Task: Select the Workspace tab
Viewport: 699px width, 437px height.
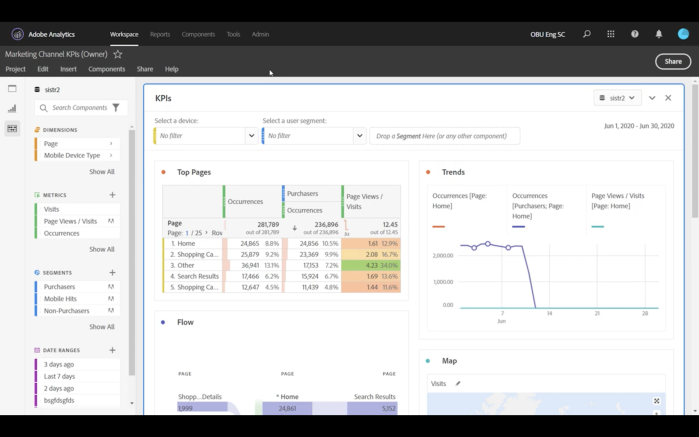Action: [124, 34]
